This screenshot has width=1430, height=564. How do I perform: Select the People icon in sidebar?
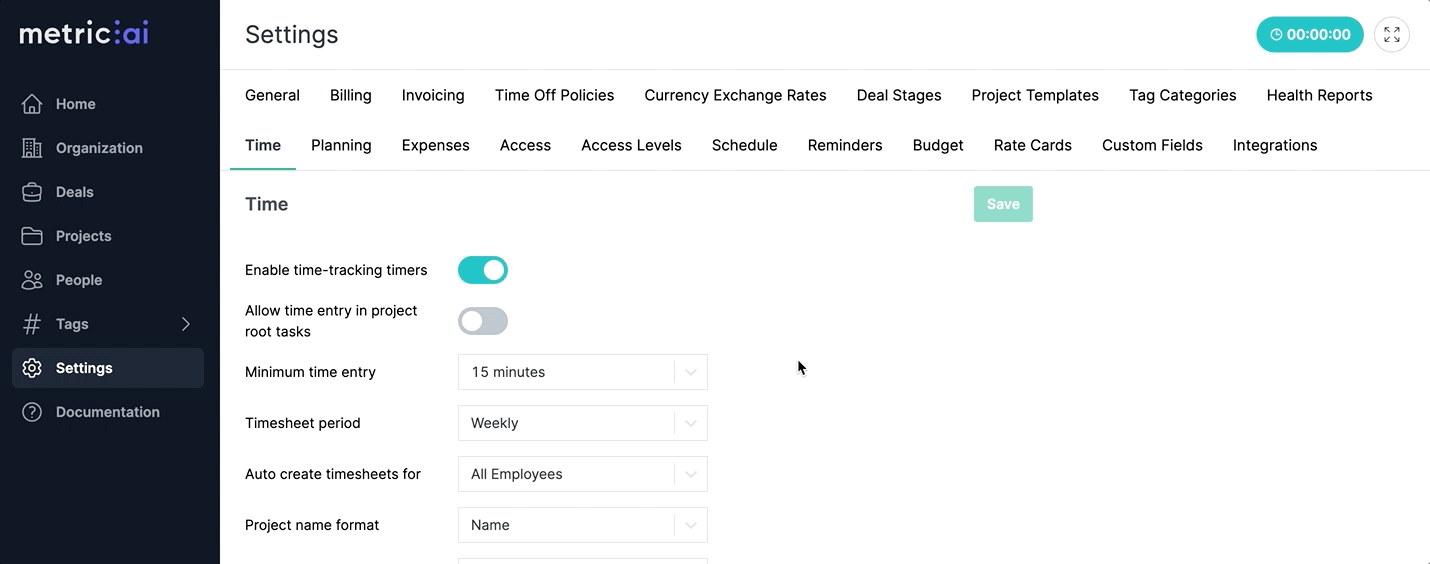tap(32, 280)
